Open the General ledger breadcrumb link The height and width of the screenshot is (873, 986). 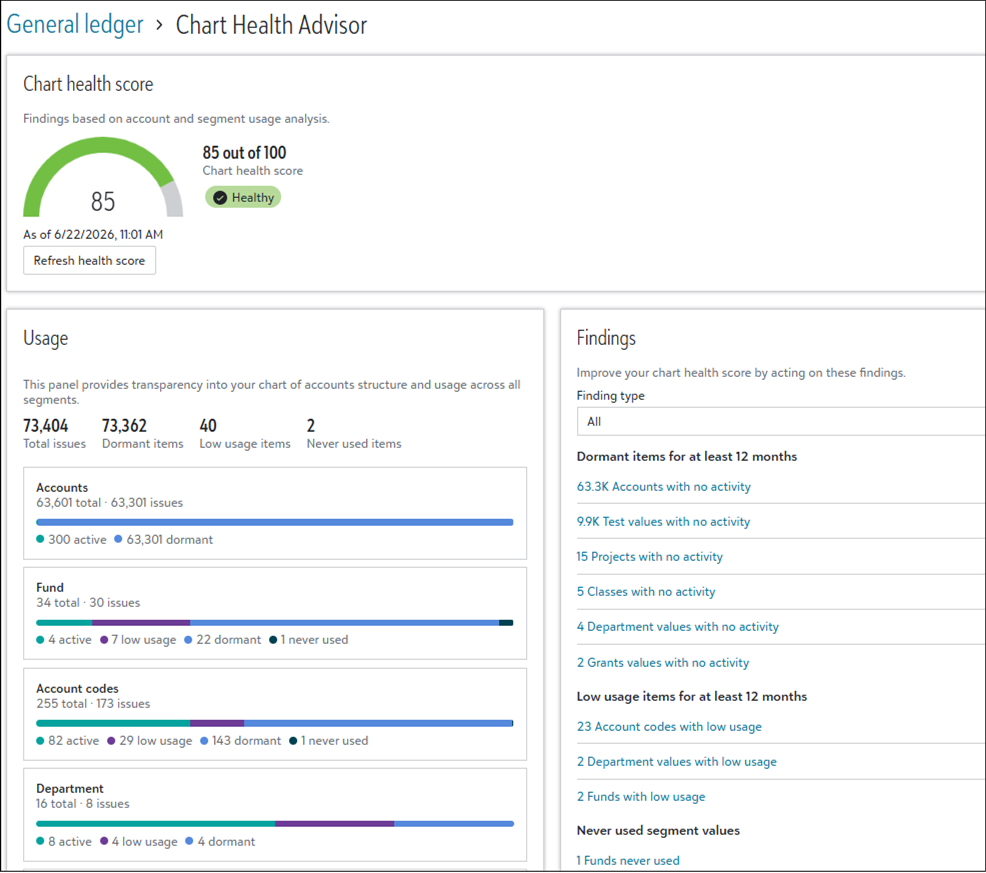point(75,25)
